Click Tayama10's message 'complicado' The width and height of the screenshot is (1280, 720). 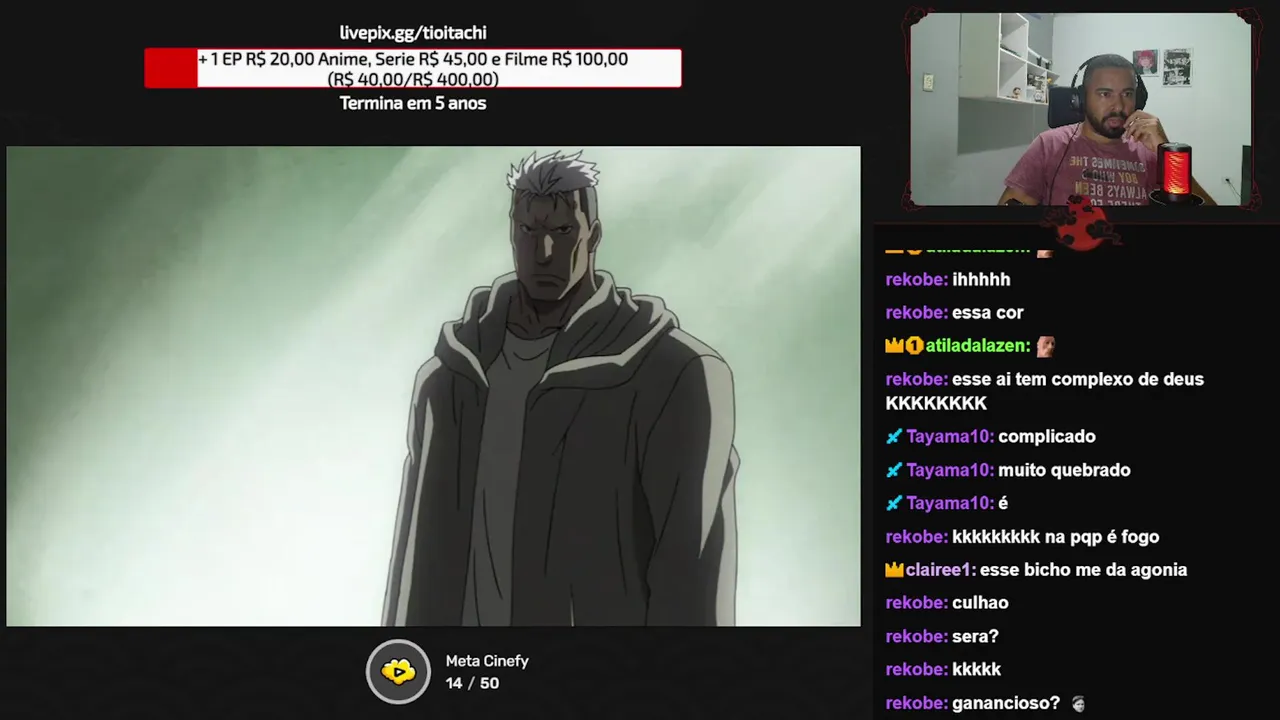[x=1047, y=437]
